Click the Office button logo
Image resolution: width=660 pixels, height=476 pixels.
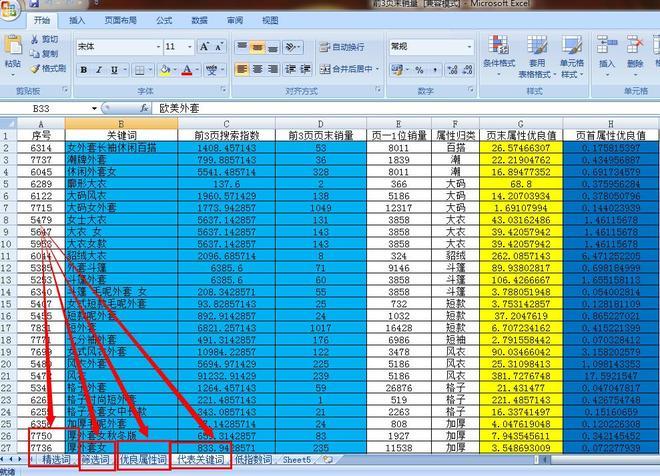point(8,9)
